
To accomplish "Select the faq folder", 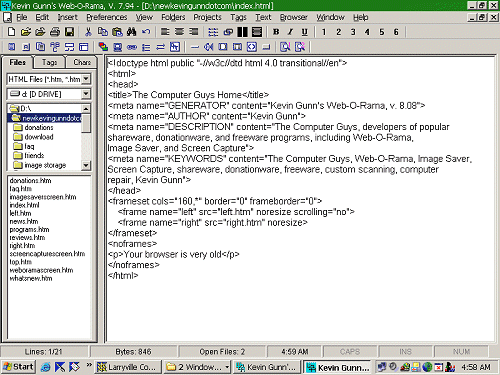I will [x=29, y=146].
